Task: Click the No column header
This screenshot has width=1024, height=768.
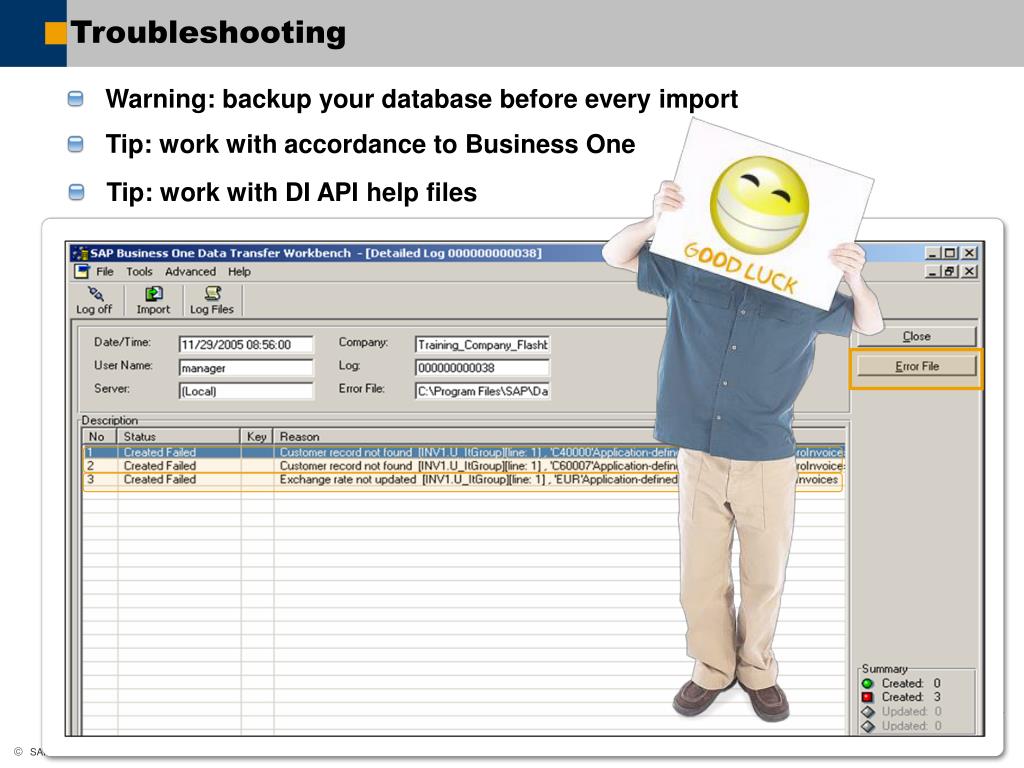Action: (99, 436)
